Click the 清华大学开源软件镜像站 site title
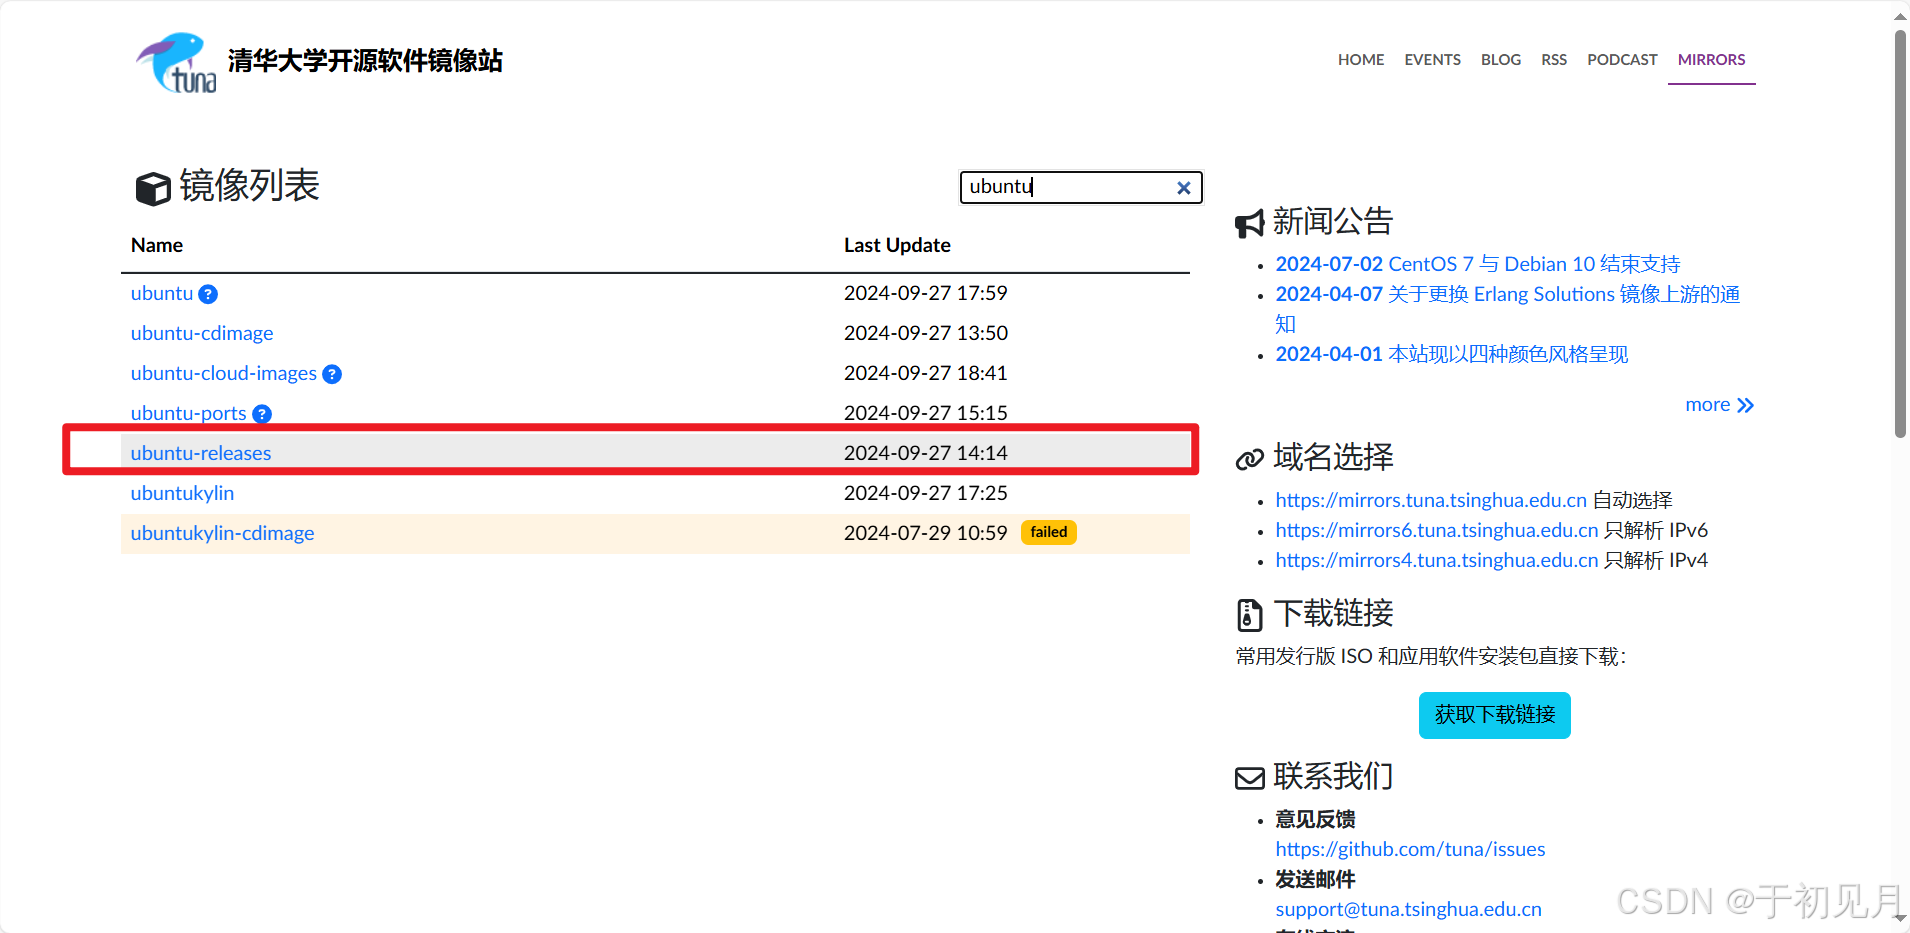Screen dimensions: 1910x933 click(x=365, y=61)
